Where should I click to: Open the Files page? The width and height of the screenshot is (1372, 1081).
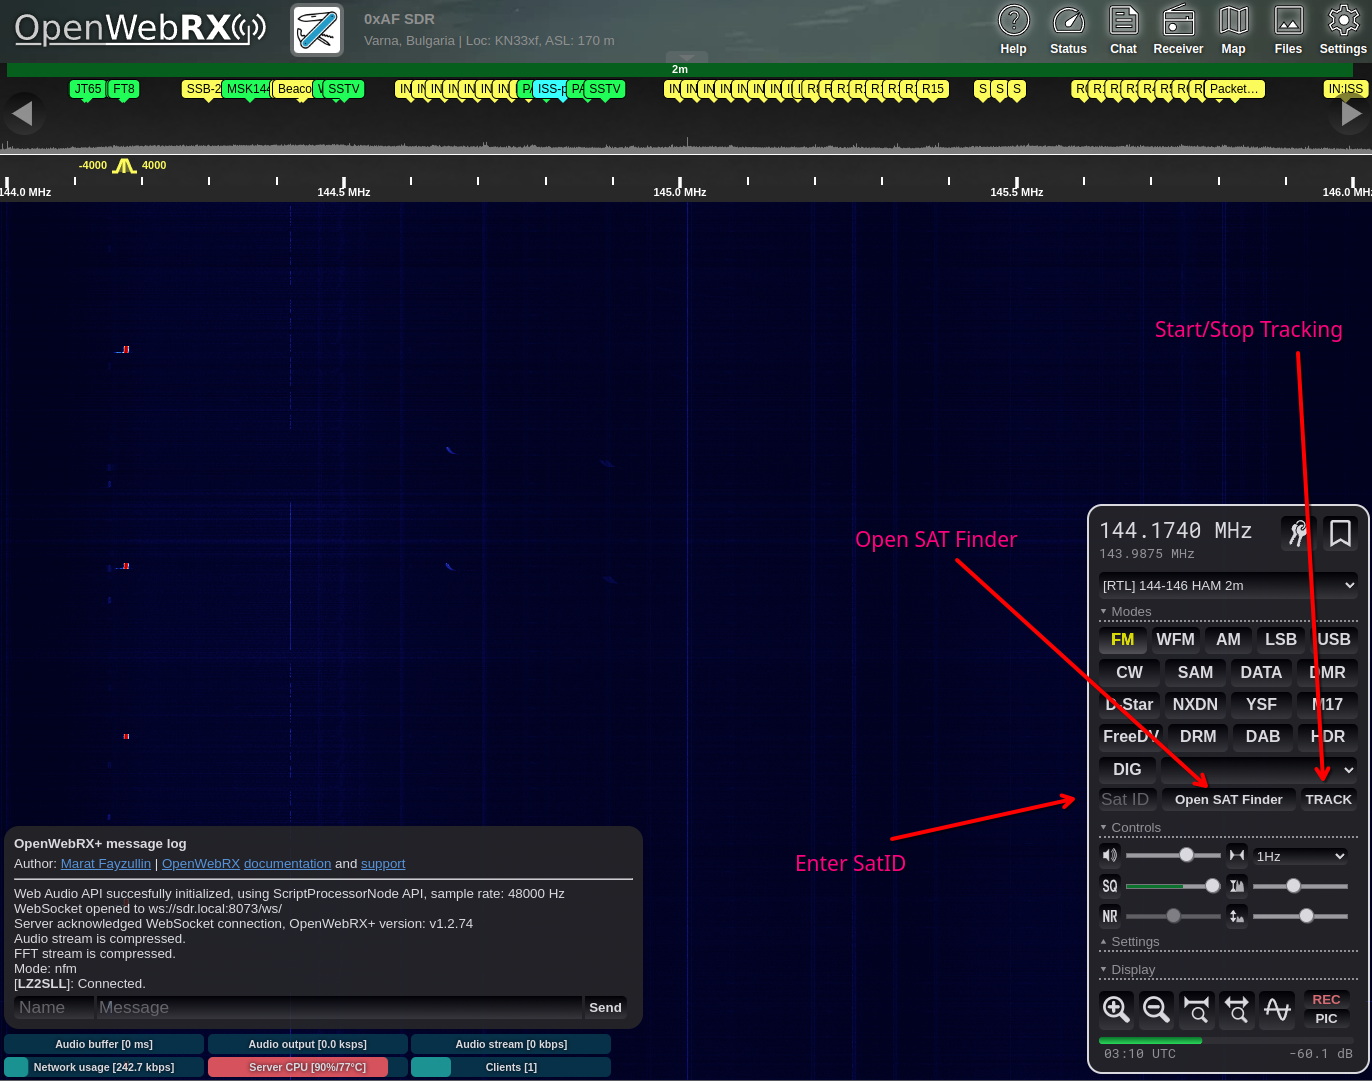pyautogui.click(x=1288, y=30)
